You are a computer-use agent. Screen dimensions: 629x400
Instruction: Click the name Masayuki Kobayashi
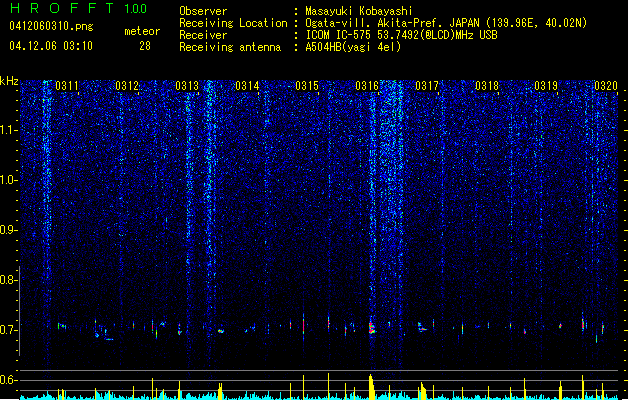click(359, 11)
